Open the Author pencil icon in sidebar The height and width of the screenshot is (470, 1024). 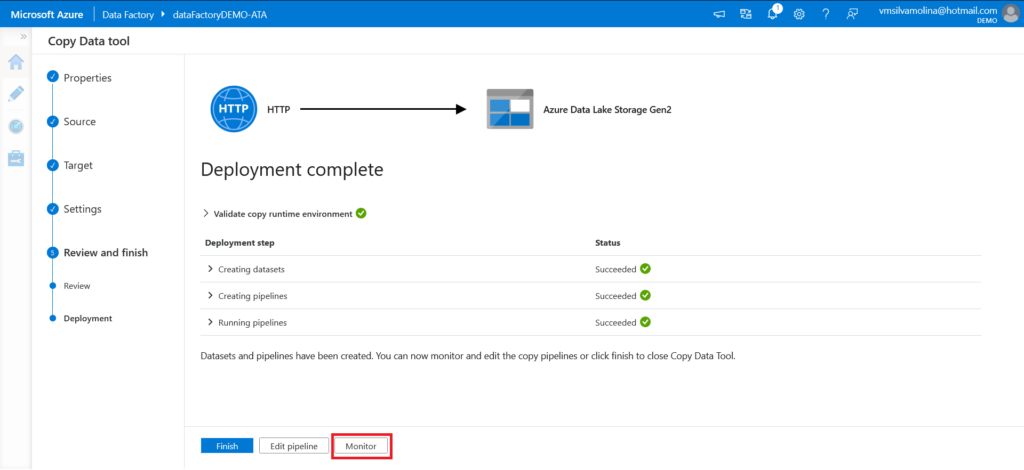[16, 94]
